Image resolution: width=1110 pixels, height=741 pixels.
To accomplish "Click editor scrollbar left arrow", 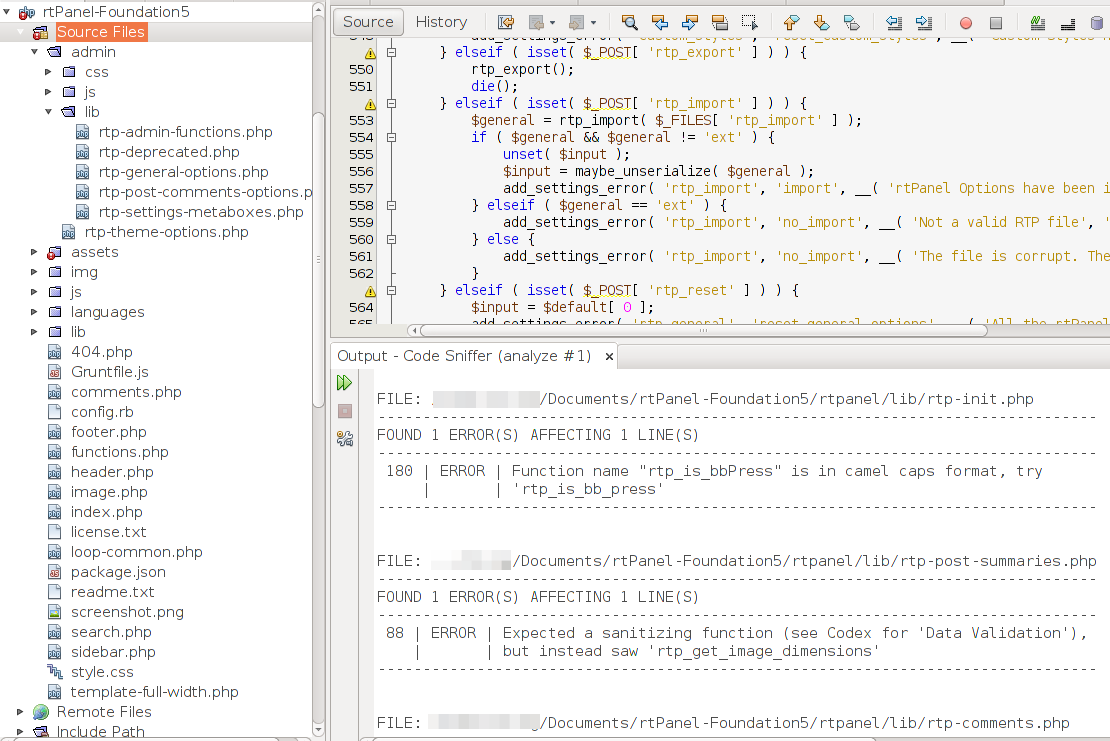I will tap(413, 331).
